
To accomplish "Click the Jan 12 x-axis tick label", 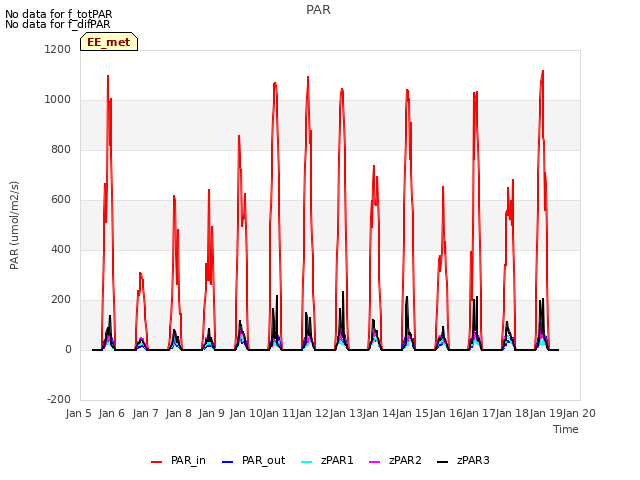I will (x=312, y=413).
